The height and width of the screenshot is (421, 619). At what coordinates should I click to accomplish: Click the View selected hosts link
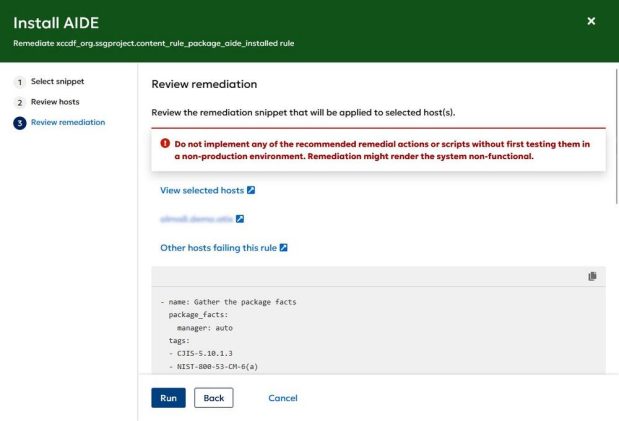tap(203, 190)
